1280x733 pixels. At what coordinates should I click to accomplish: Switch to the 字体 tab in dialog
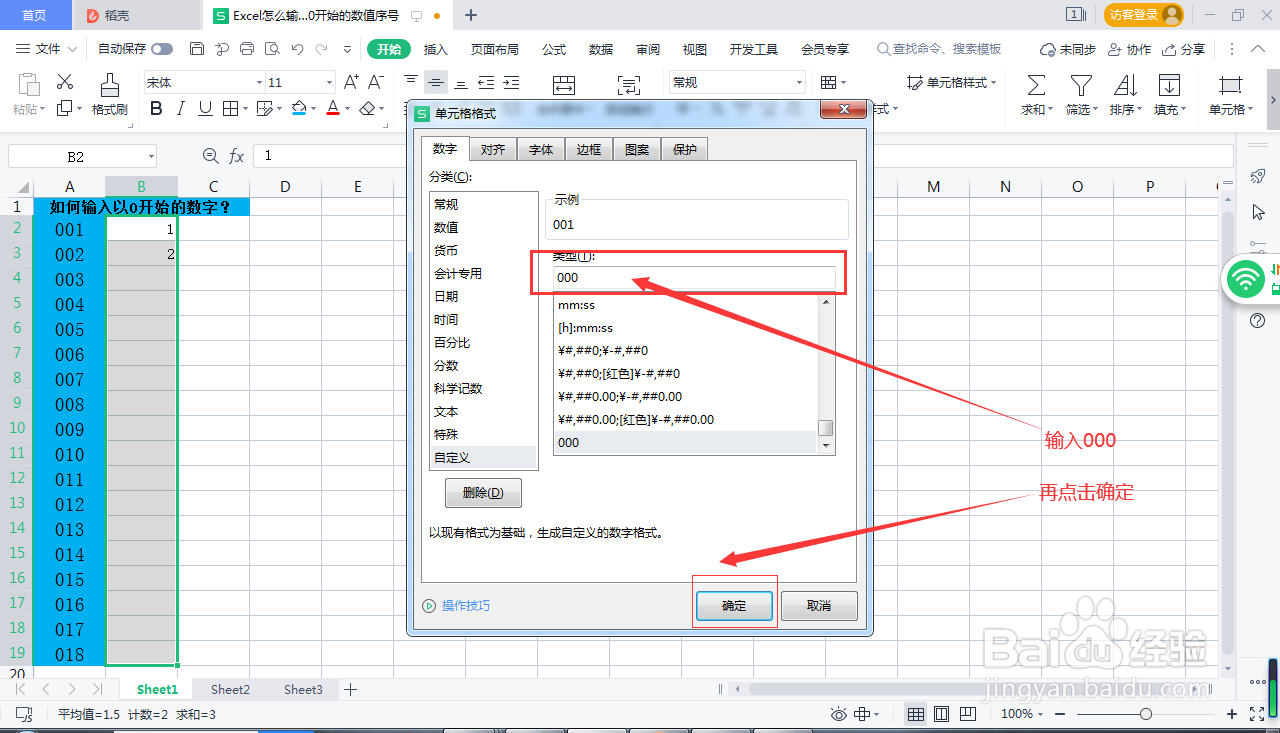pyautogui.click(x=540, y=148)
